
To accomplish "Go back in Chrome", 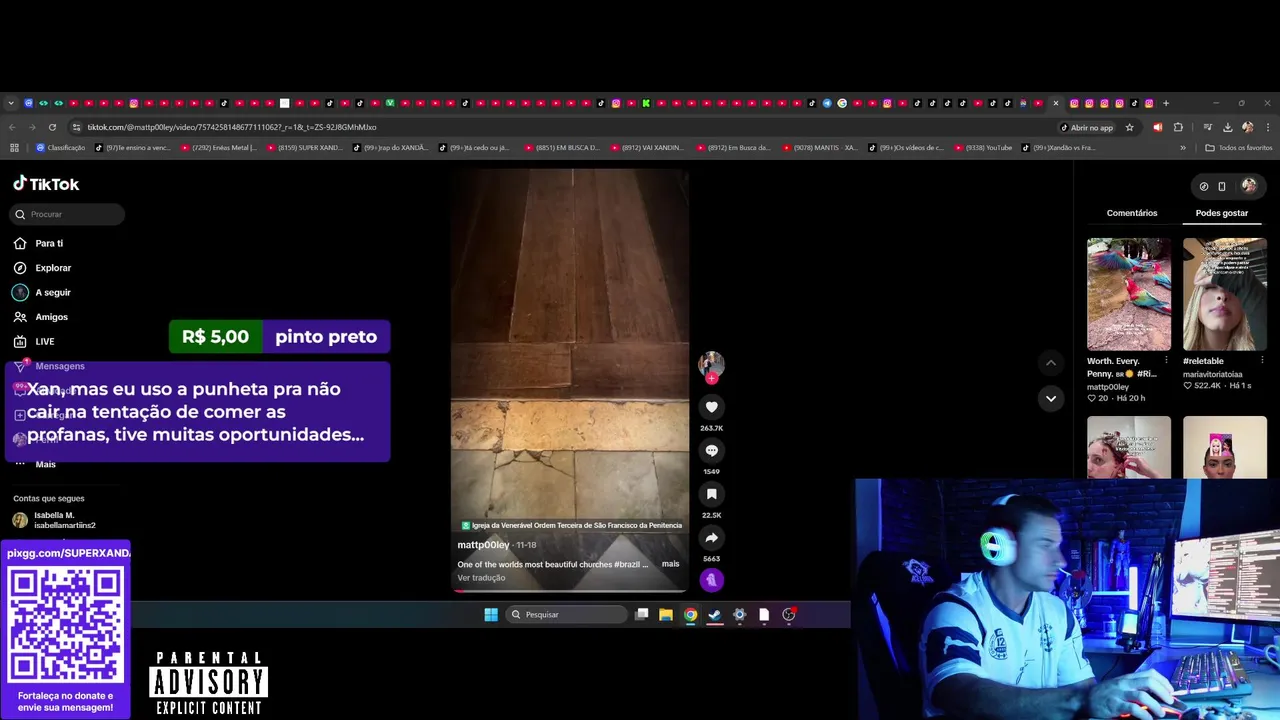I will pos(12,127).
